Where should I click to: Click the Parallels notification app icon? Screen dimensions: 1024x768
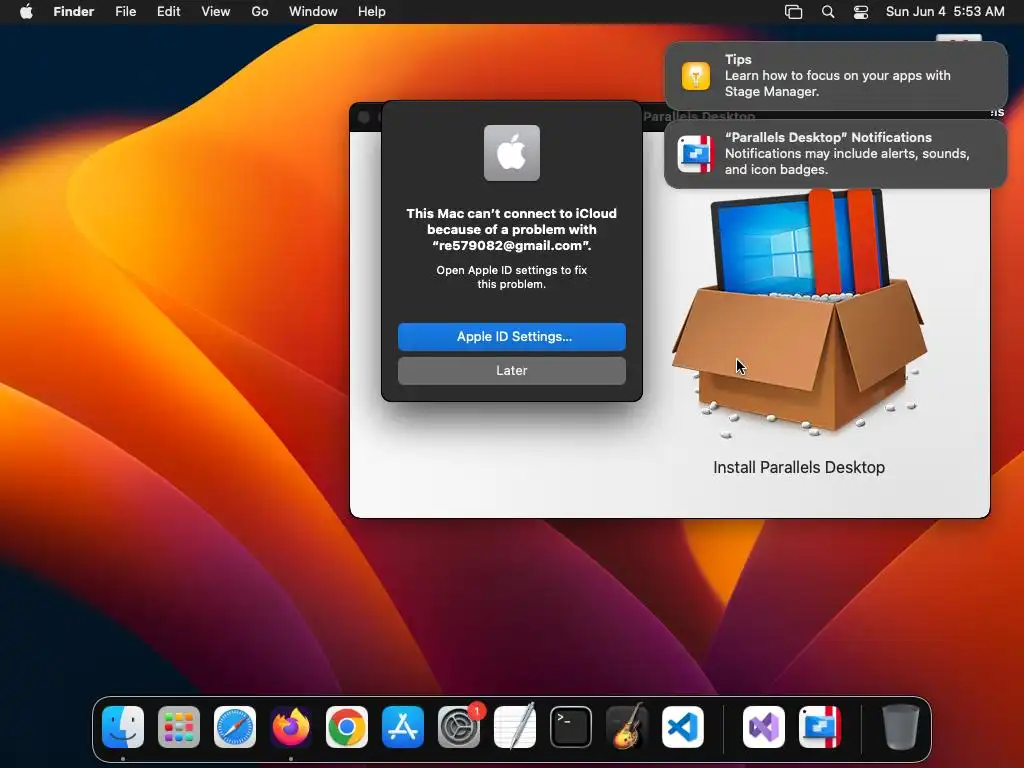[x=696, y=154]
